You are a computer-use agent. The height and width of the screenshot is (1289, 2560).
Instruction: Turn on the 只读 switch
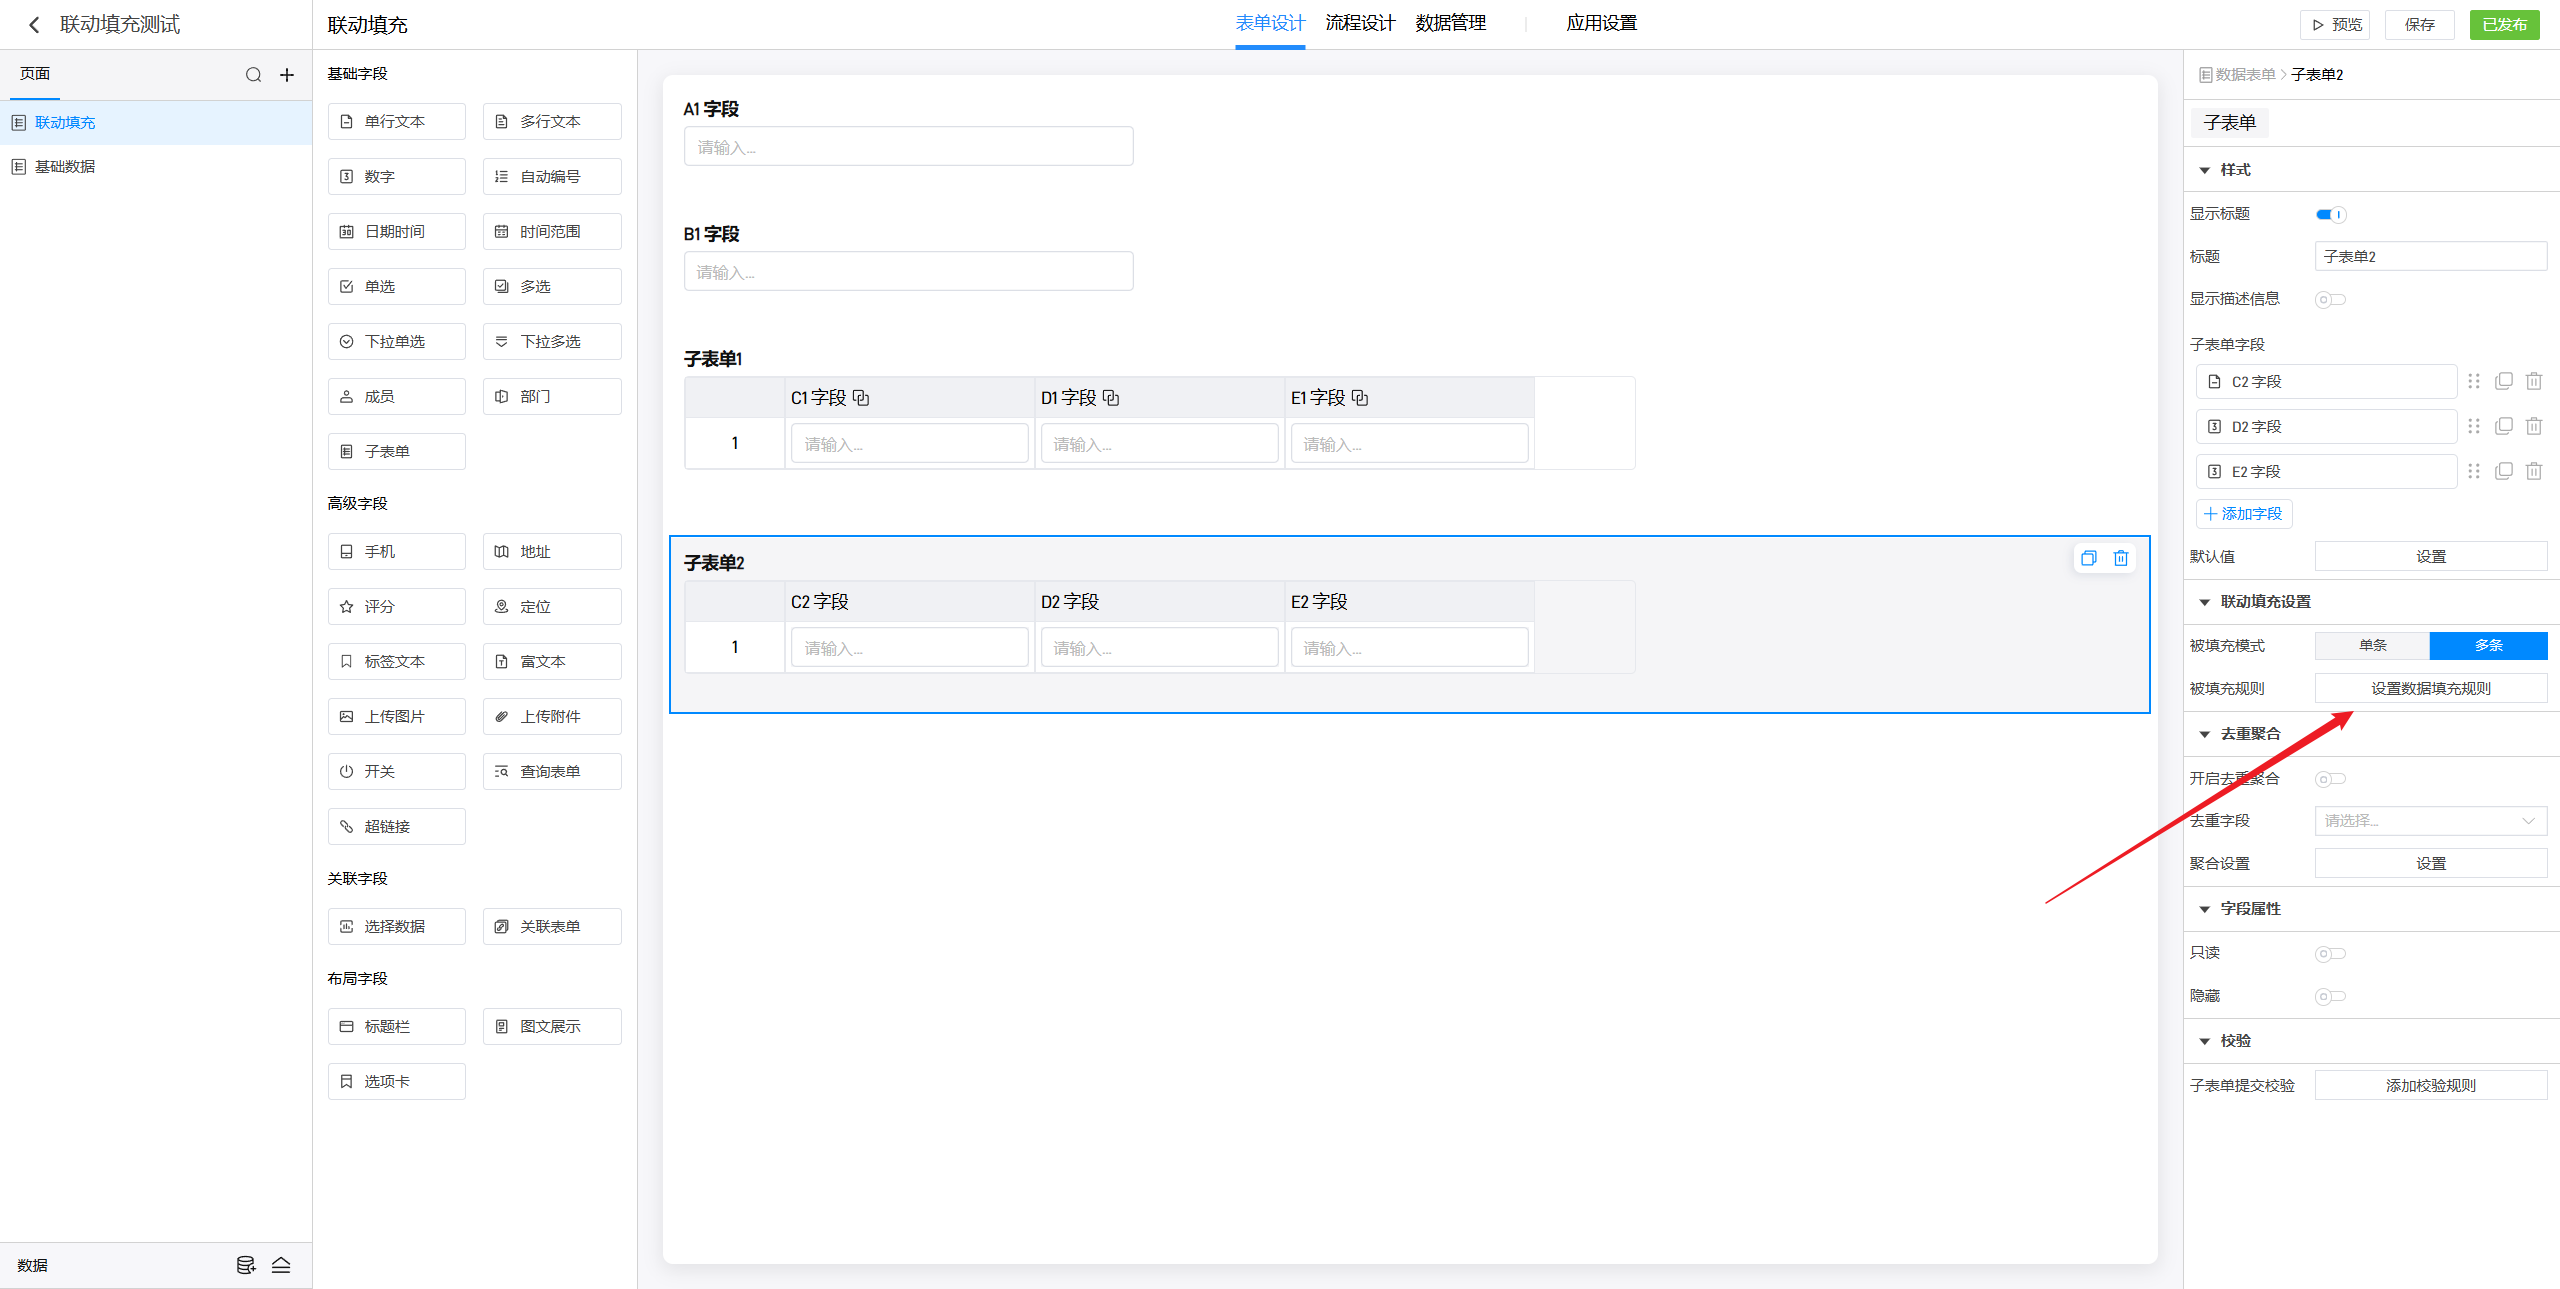click(x=2330, y=953)
